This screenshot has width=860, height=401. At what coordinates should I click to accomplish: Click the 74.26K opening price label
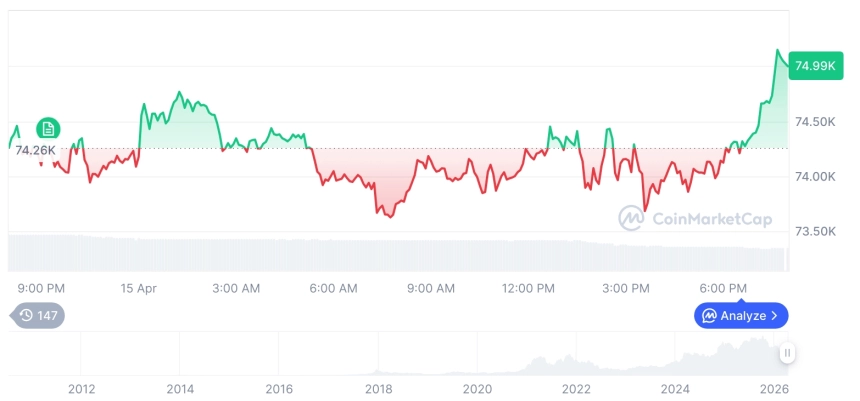coord(34,150)
